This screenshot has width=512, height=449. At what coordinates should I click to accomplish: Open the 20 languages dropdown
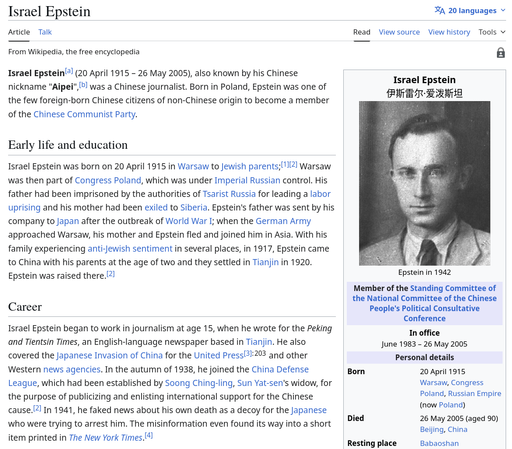click(470, 11)
